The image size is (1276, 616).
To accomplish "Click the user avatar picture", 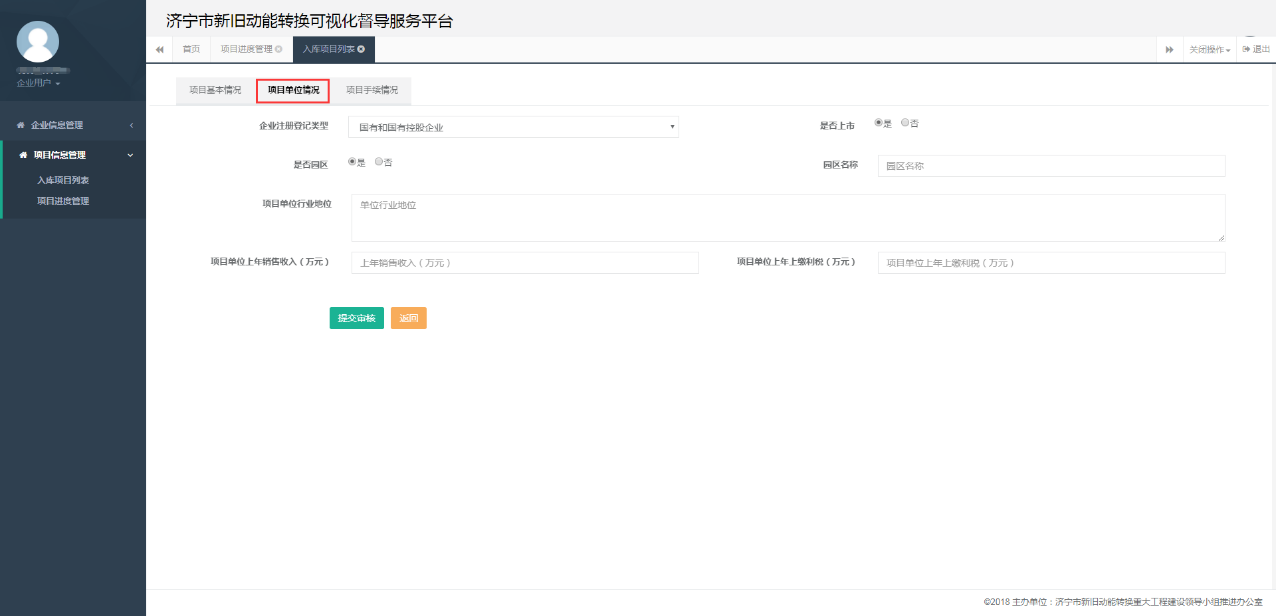I will pyautogui.click(x=37, y=43).
